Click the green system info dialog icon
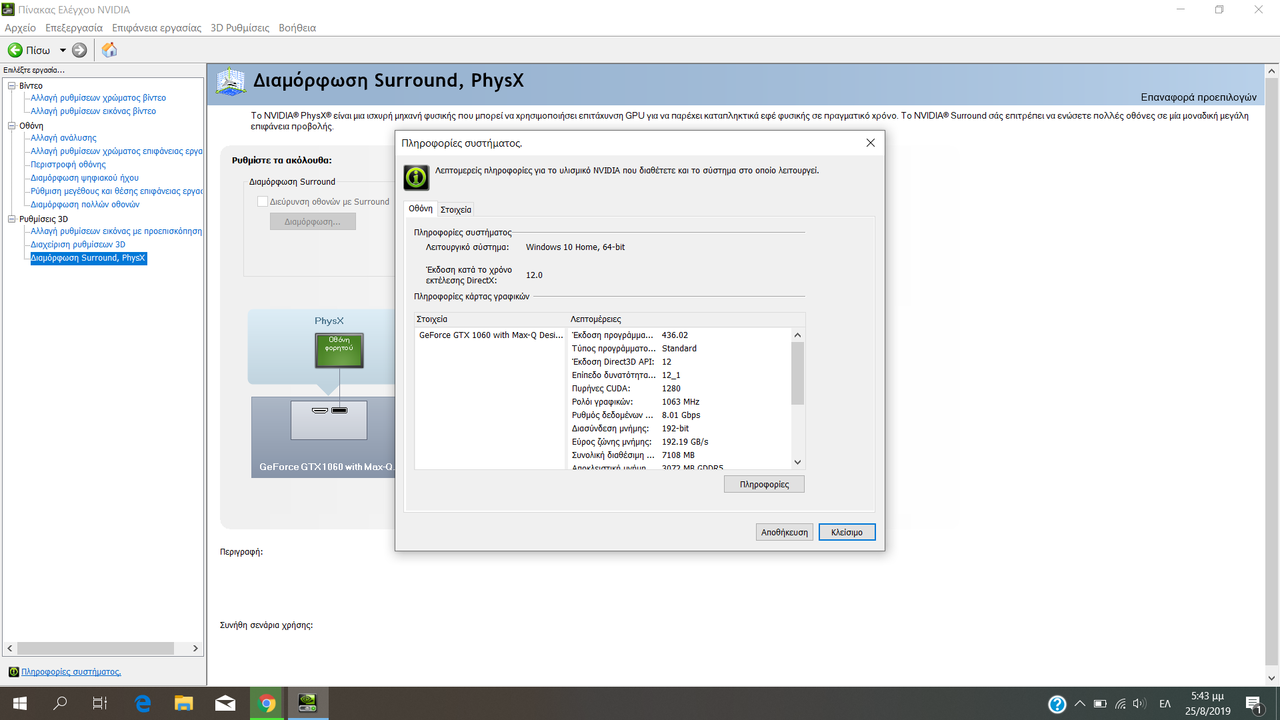Screen dimensions: 1280x720 416,177
